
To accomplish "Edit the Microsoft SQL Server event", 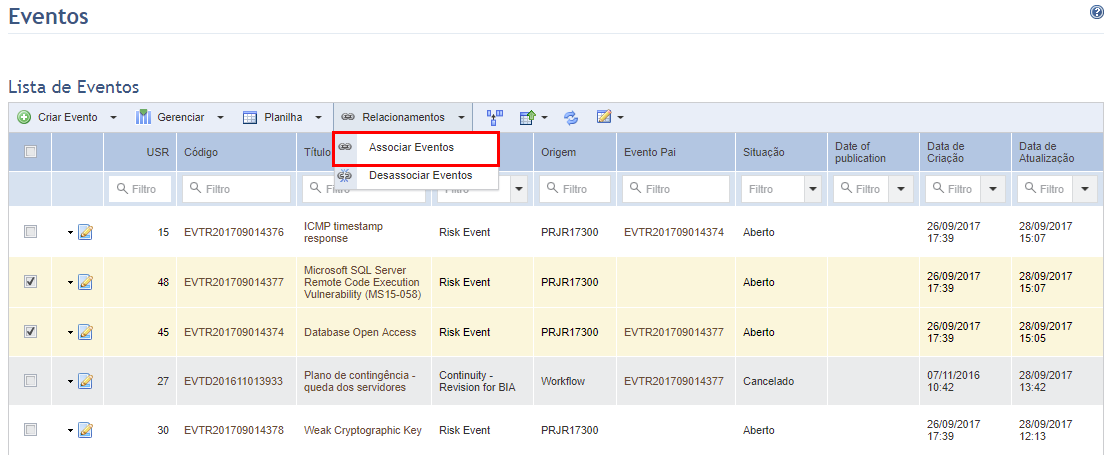I will [85, 282].
